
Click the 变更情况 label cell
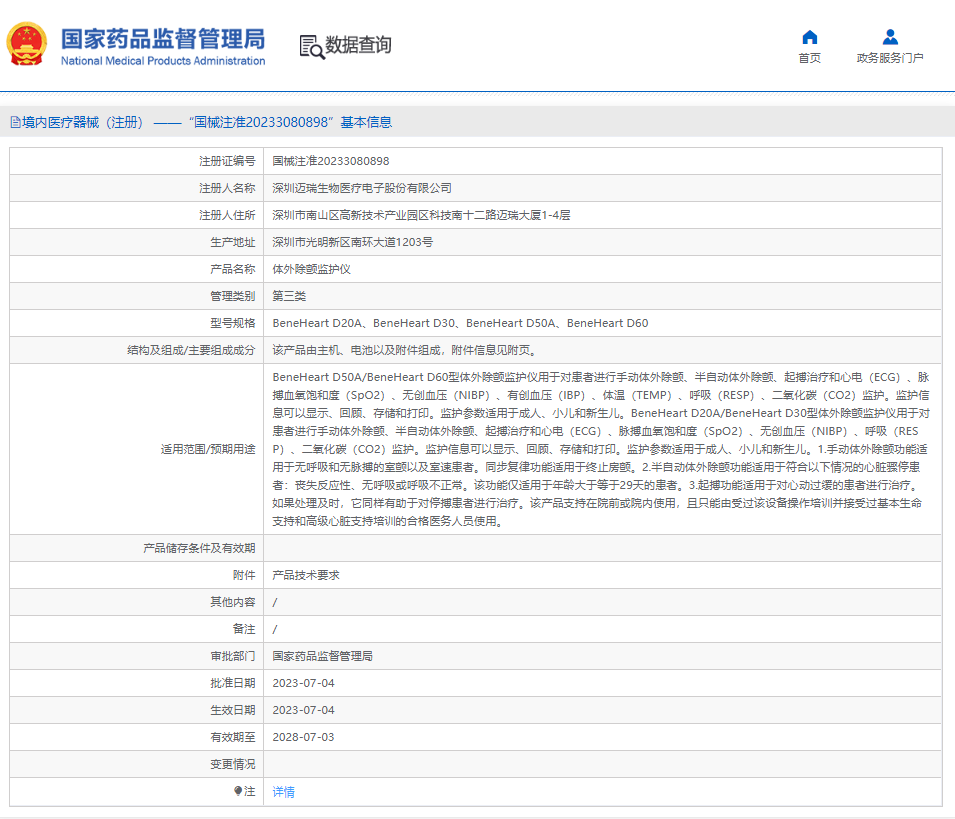coord(136,764)
